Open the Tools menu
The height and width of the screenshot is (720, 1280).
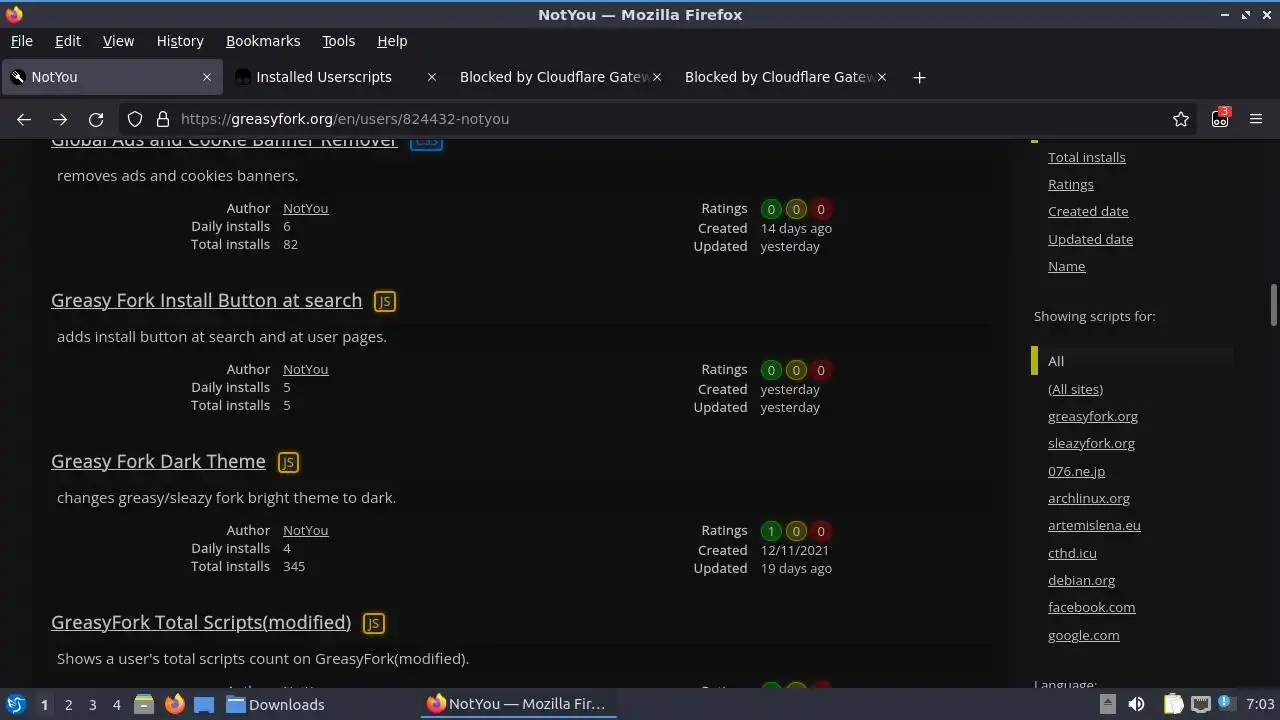pos(338,41)
